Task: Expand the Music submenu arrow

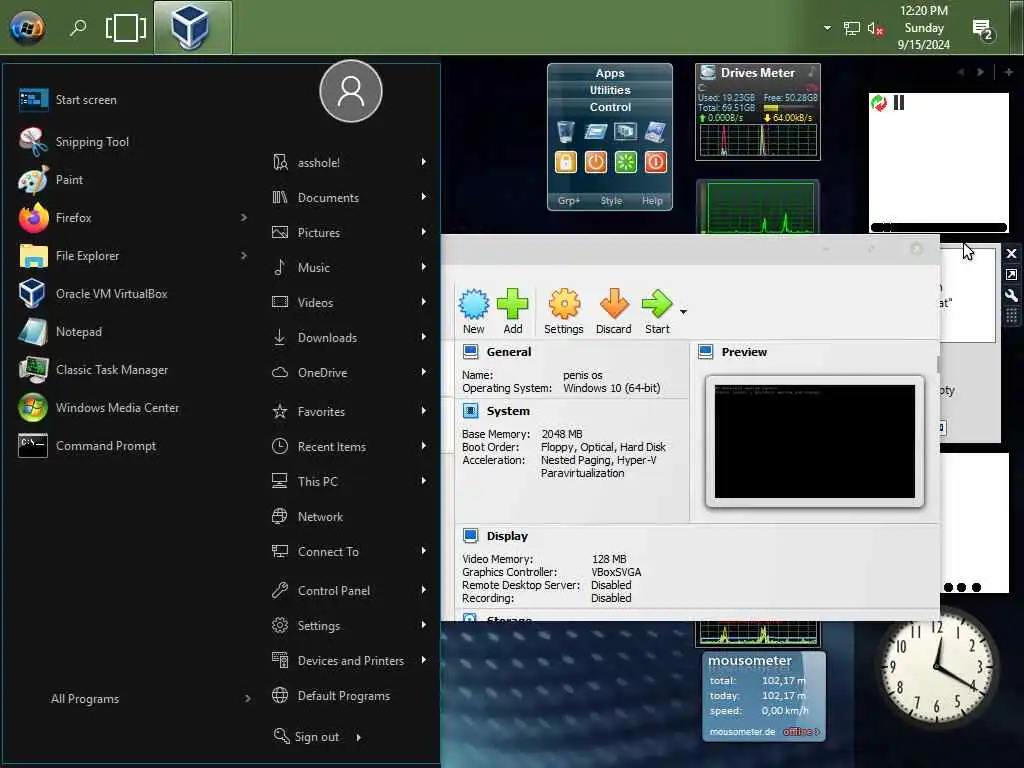Action: [424, 267]
